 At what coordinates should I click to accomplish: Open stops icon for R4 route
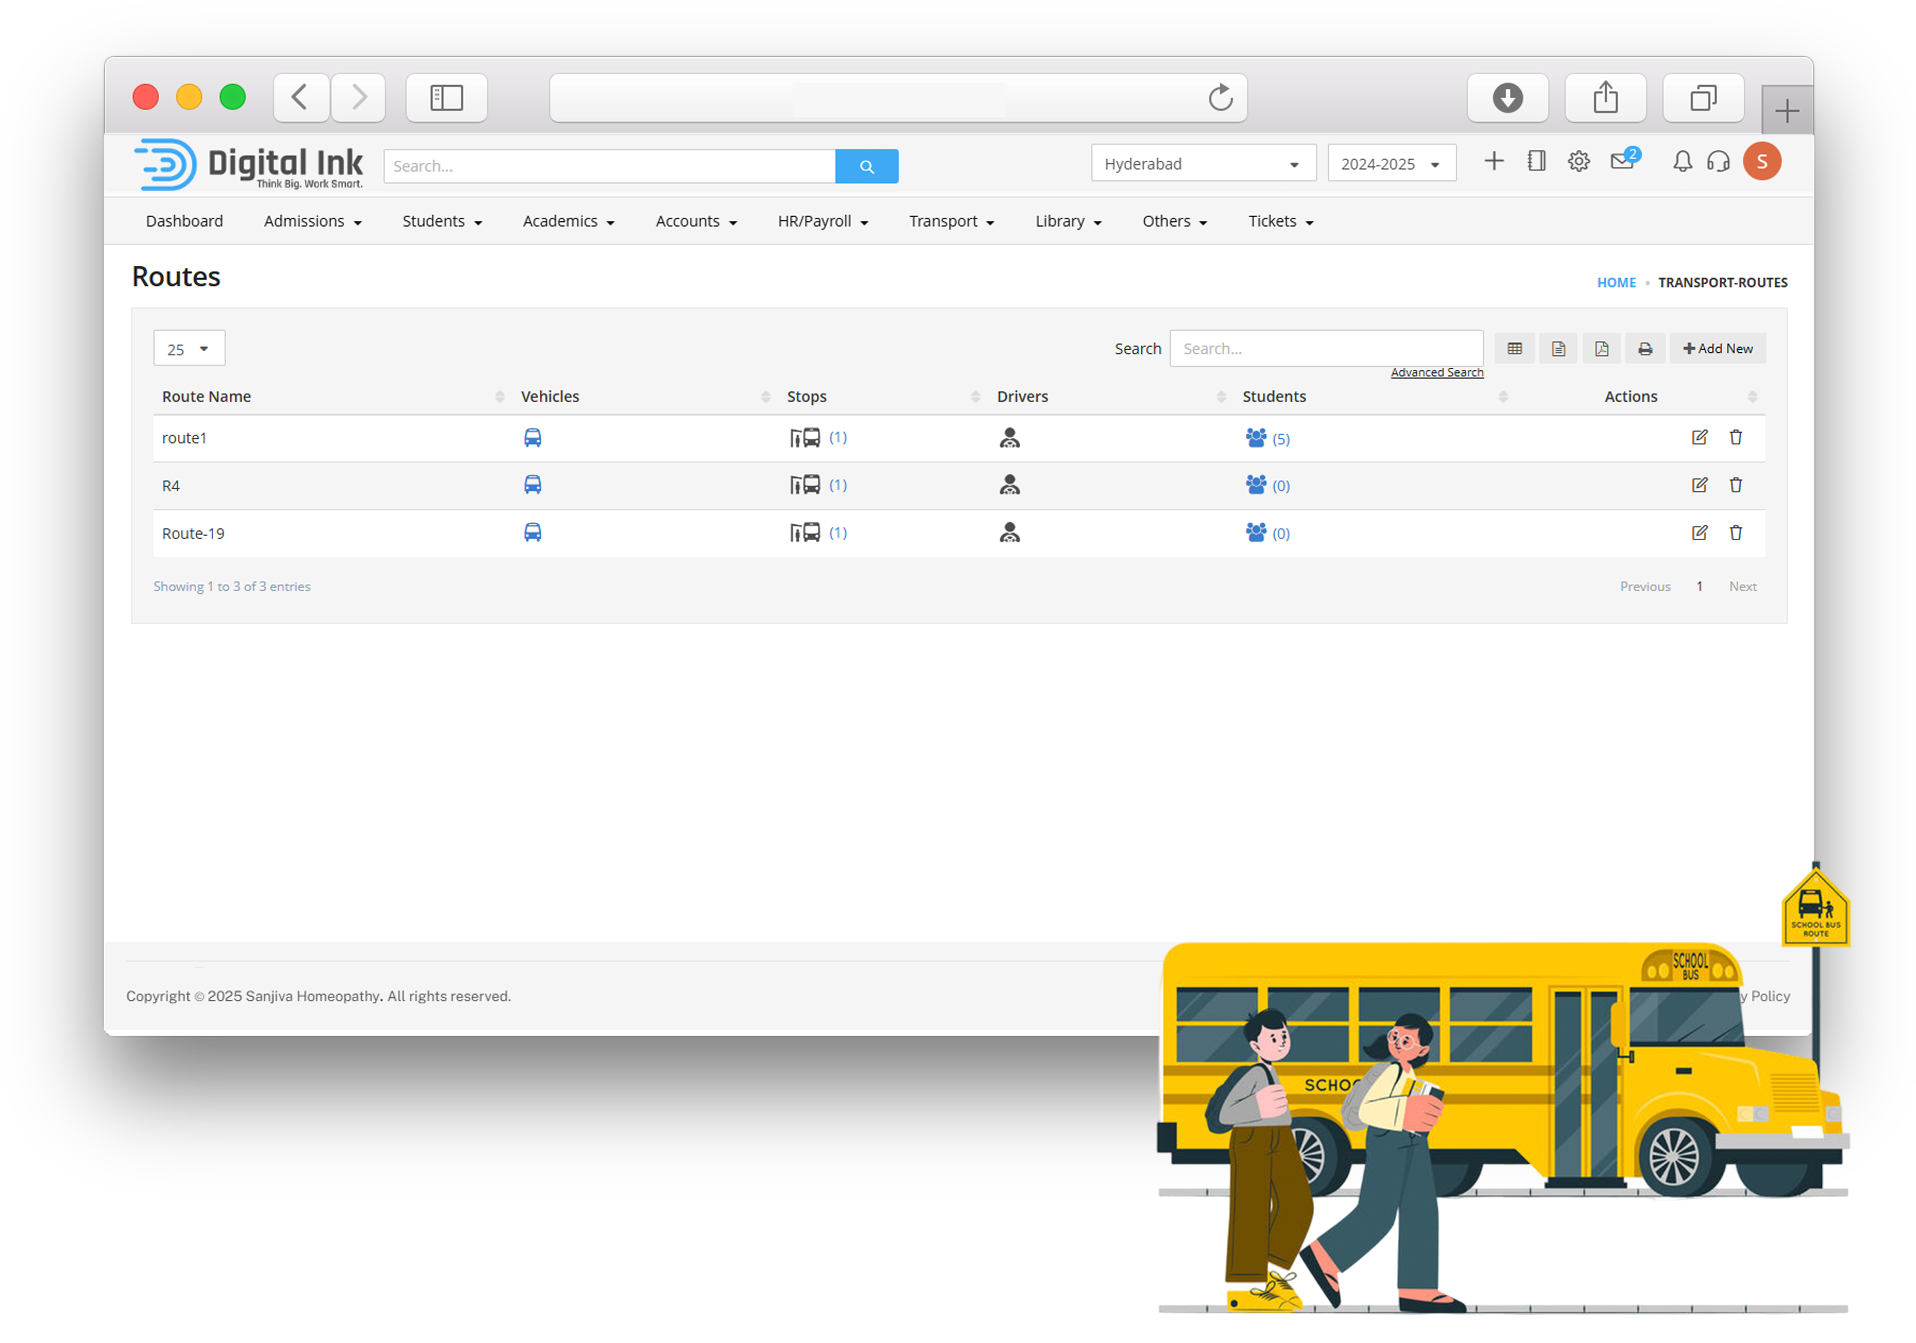coord(805,485)
